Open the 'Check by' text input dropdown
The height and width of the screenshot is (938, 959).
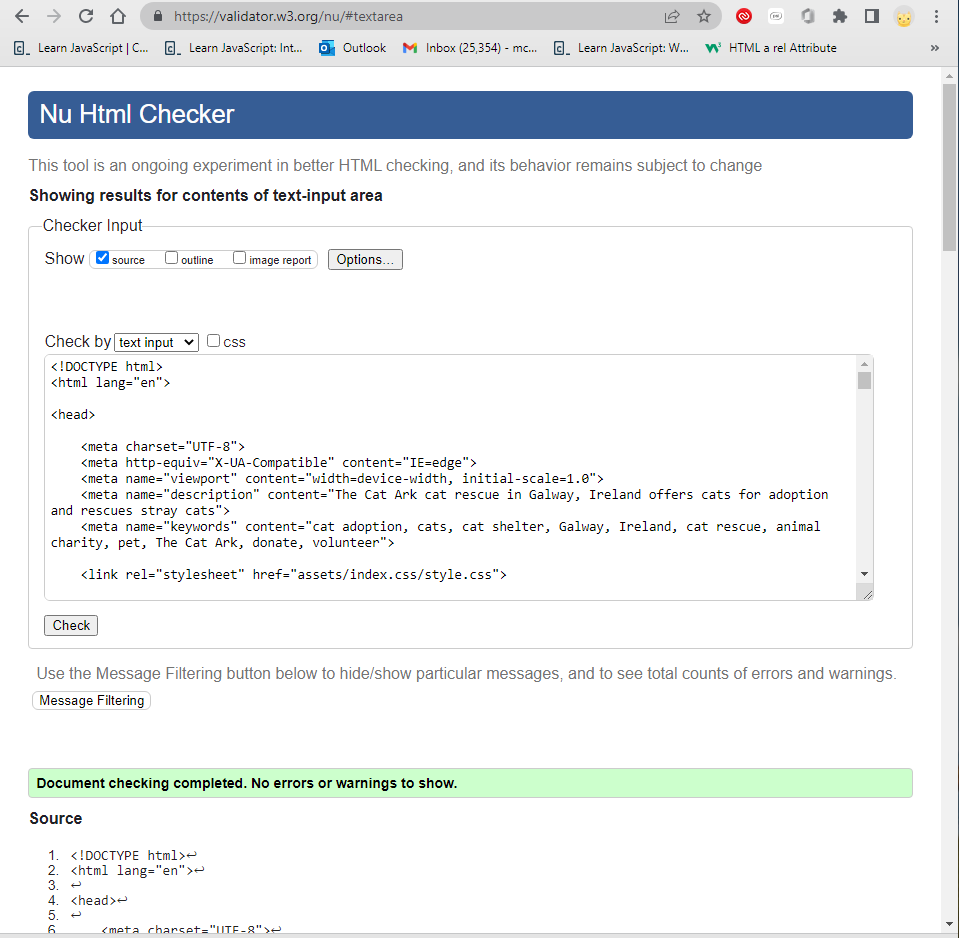tap(157, 342)
